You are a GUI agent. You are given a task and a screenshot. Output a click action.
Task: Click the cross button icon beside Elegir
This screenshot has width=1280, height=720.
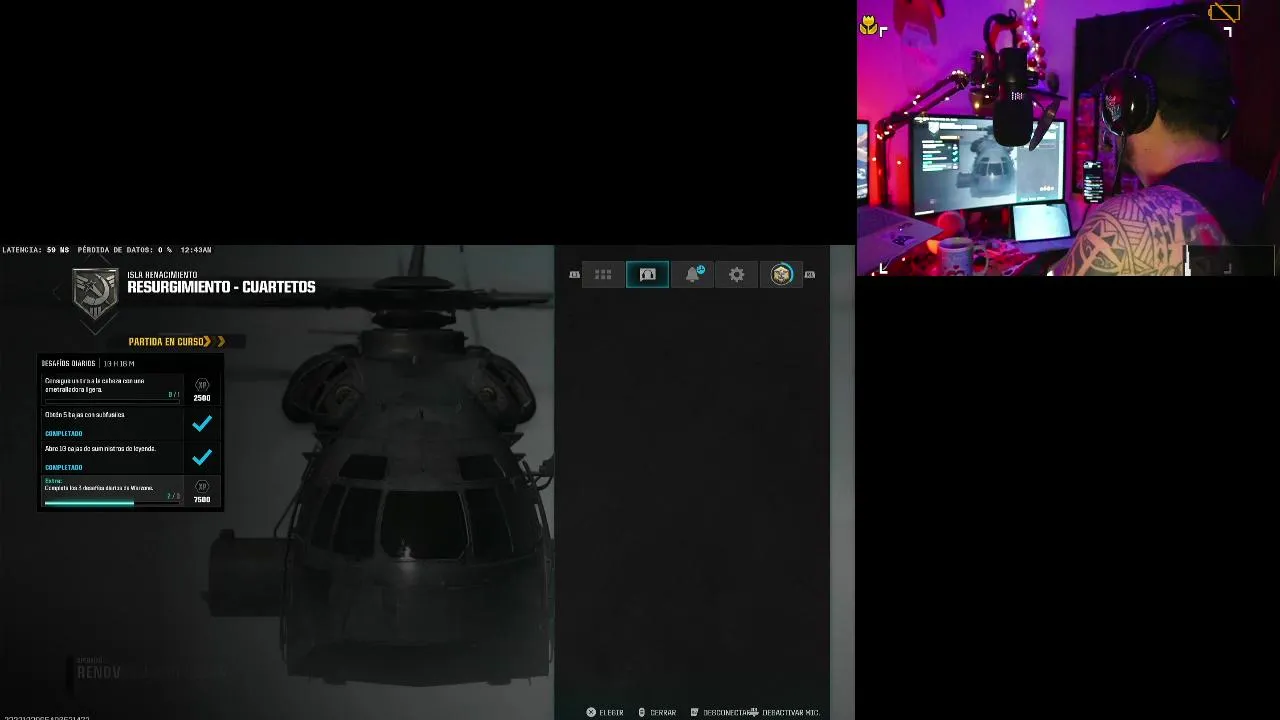click(591, 712)
